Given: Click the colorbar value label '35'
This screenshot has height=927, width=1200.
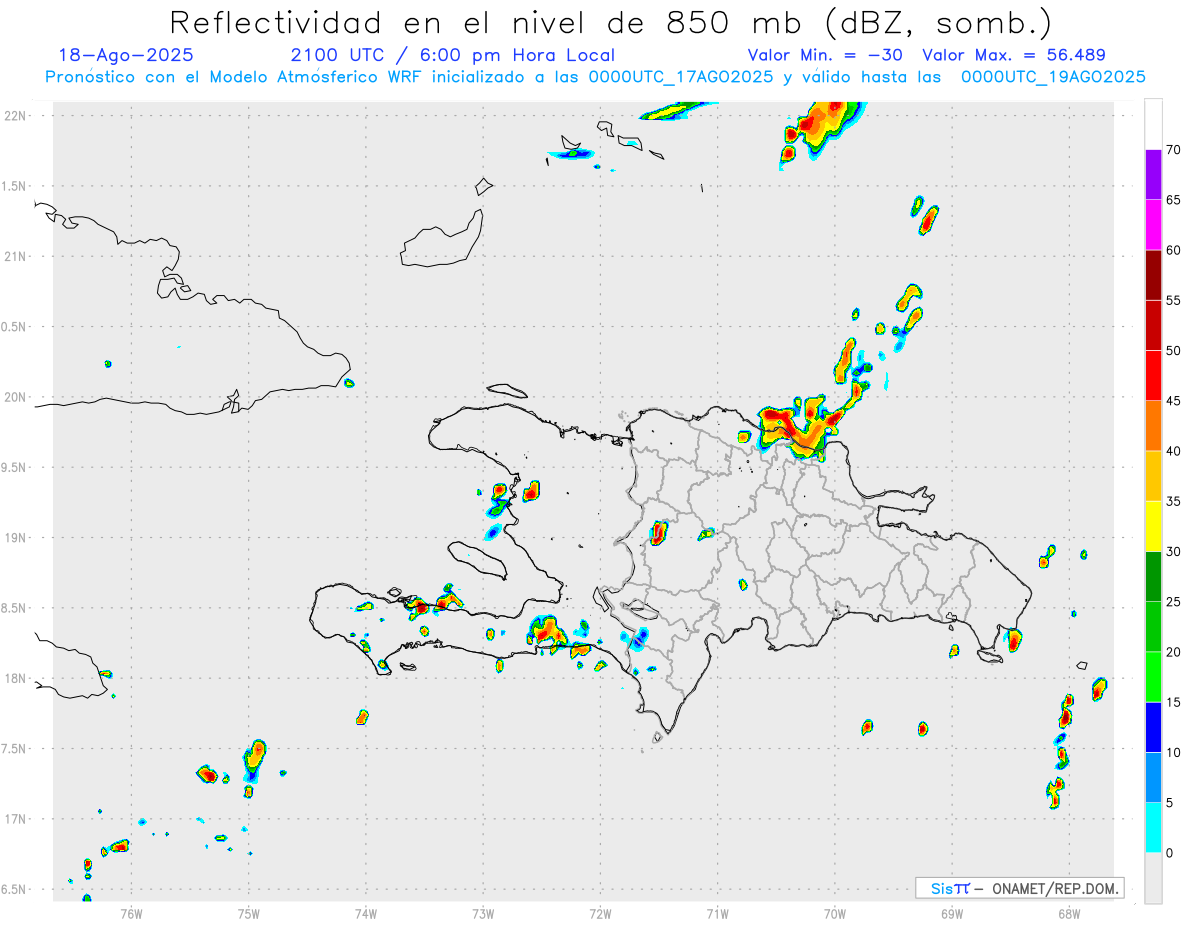Looking at the screenshot, I should [1174, 501].
